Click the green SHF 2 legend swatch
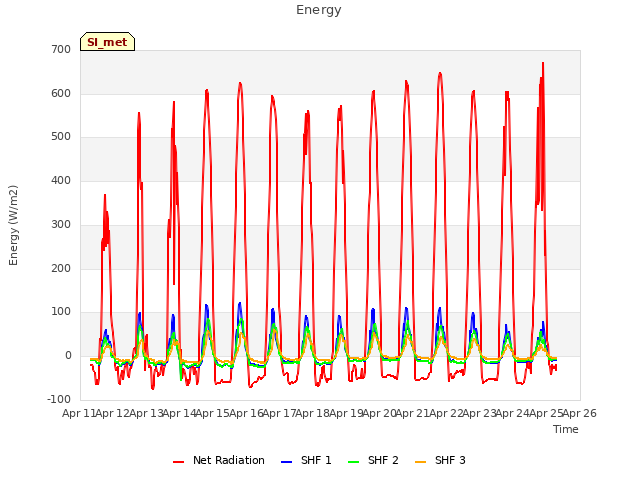640x480 pixels. 353,461
